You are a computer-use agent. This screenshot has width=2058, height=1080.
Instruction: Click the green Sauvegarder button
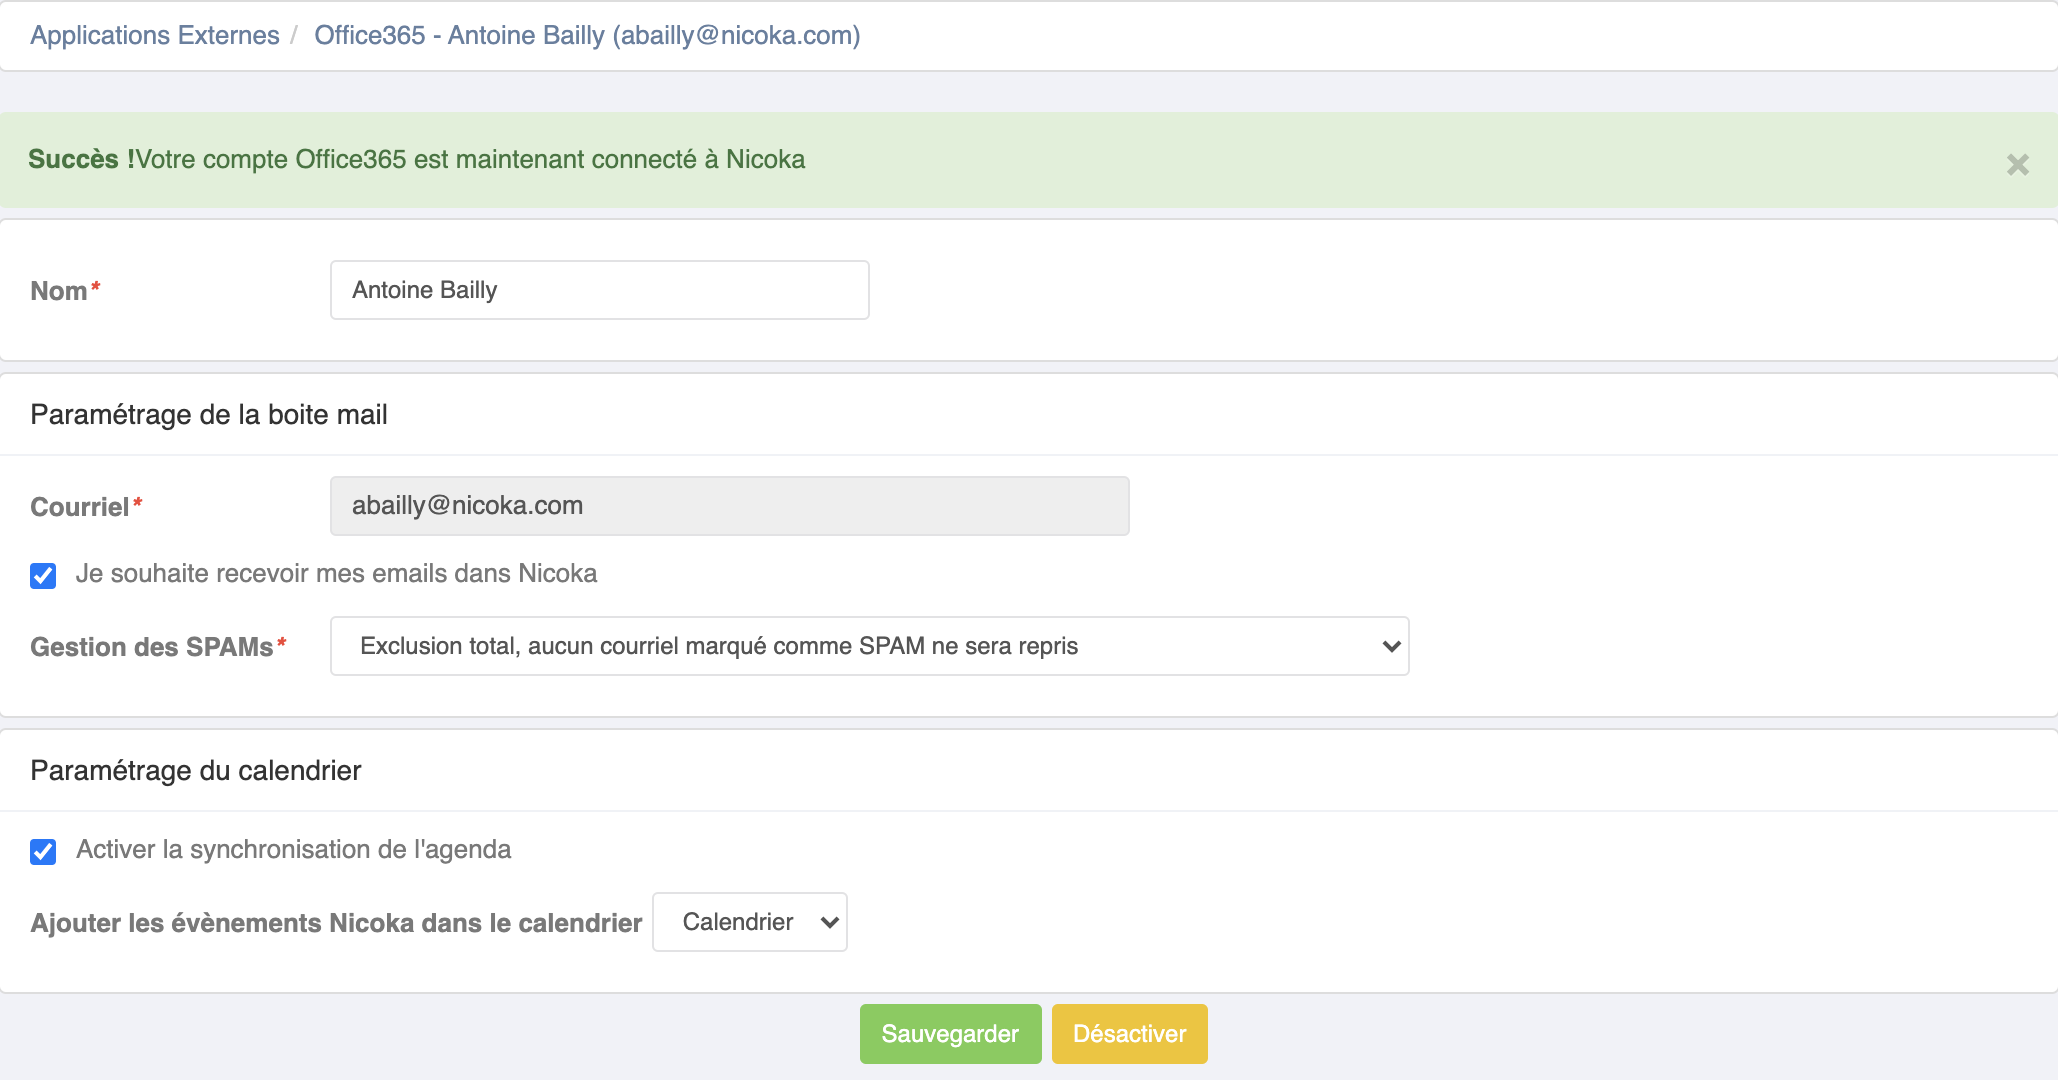(951, 1034)
